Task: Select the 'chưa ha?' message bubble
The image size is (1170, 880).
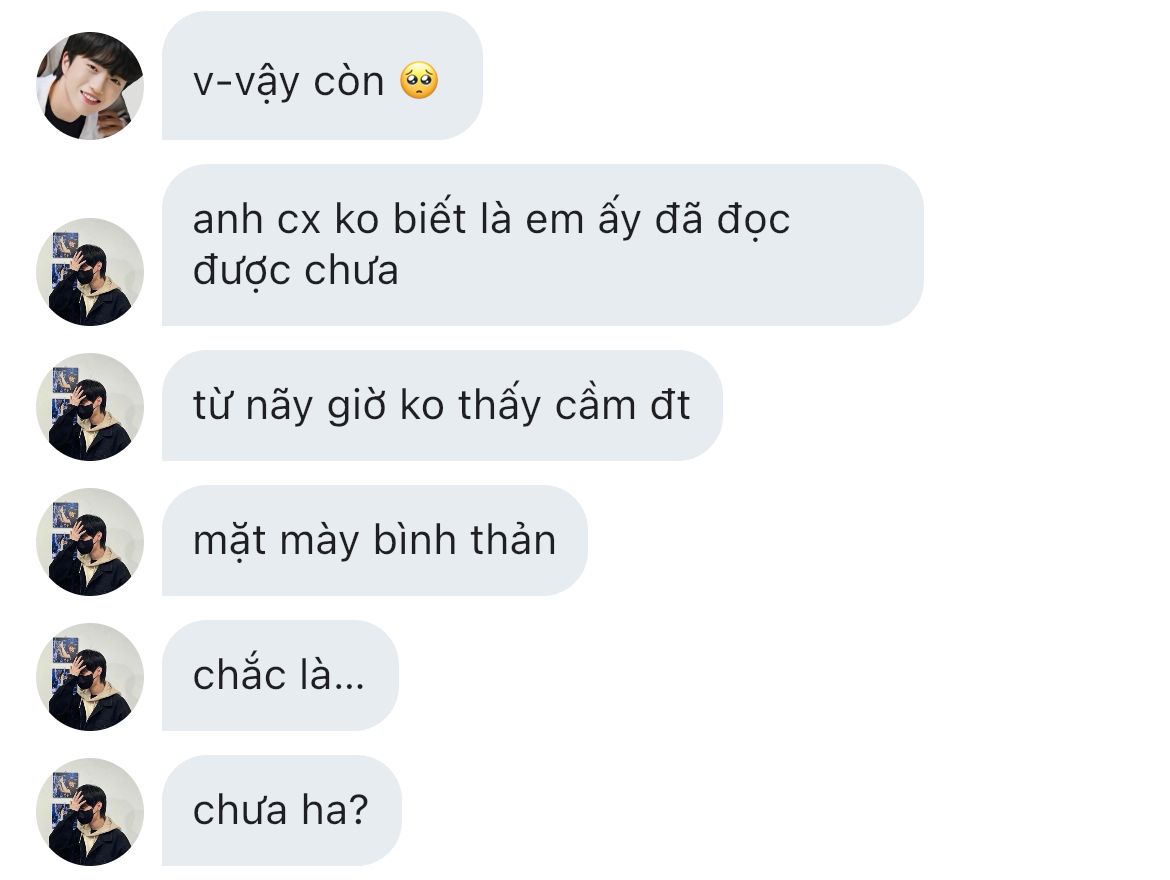Action: point(281,811)
